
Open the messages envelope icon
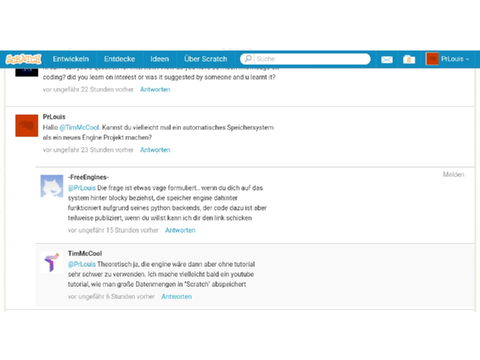pos(387,59)
